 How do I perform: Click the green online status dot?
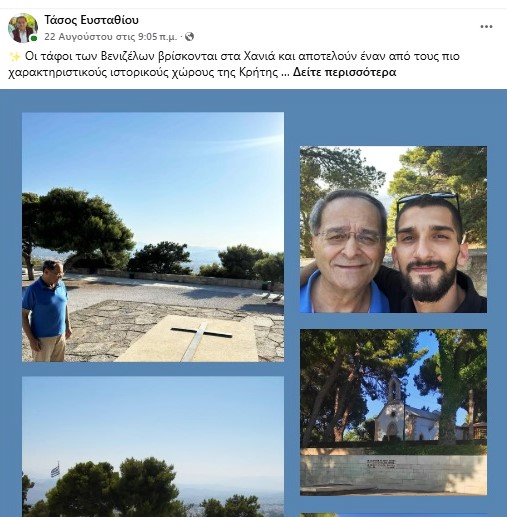point(34,39)
